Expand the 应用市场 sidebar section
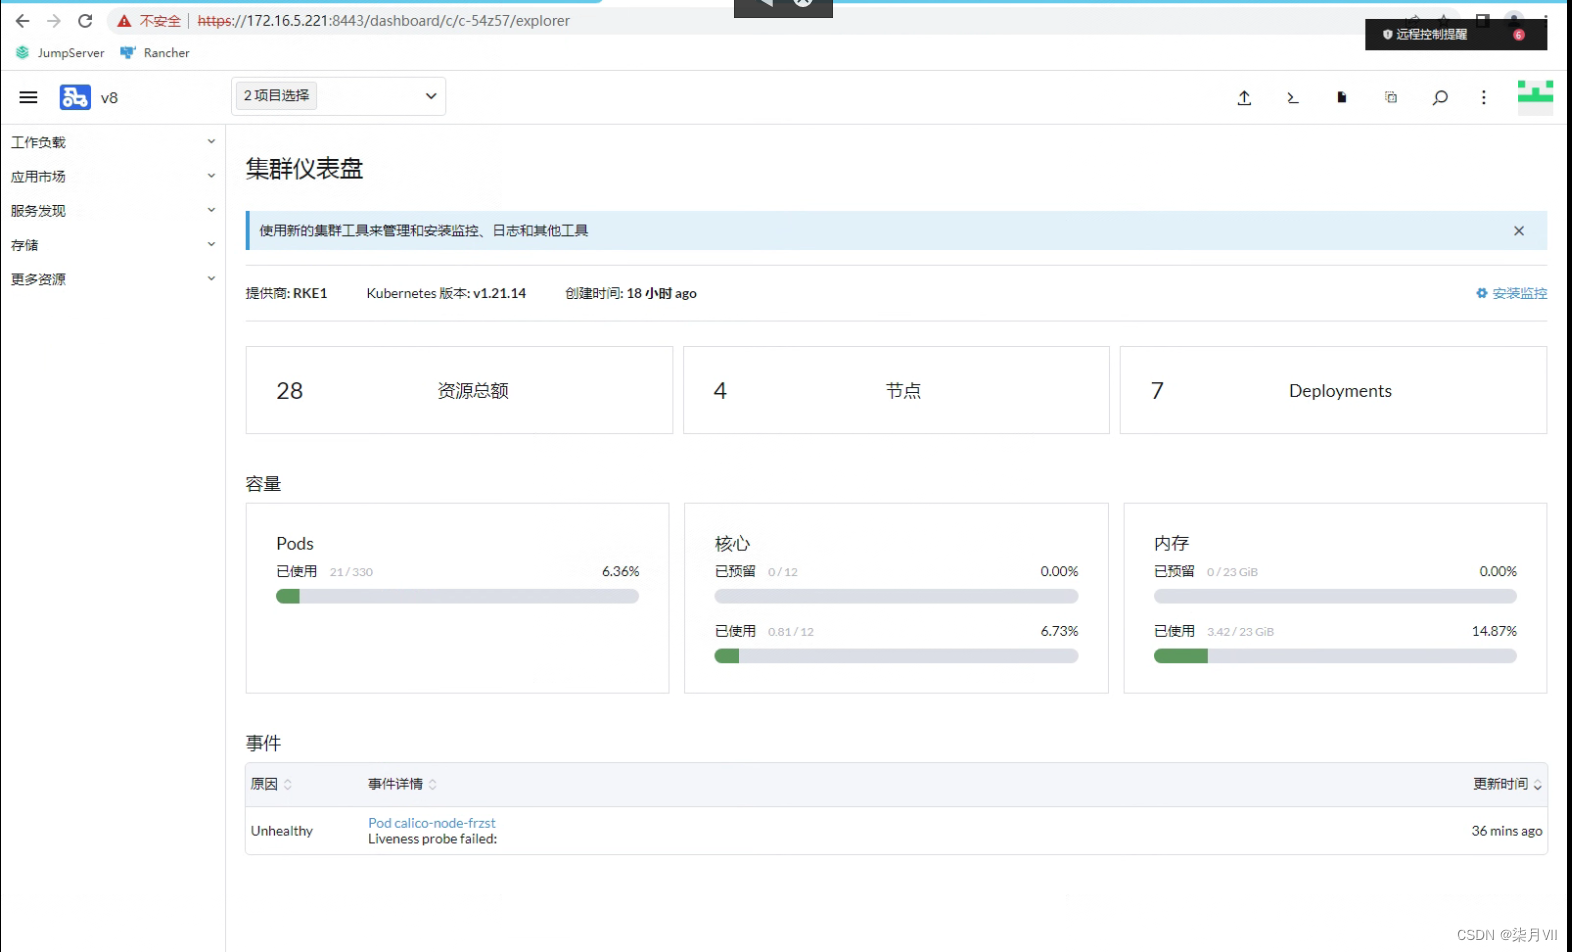The image size is (1572, 952). point(113,176)
